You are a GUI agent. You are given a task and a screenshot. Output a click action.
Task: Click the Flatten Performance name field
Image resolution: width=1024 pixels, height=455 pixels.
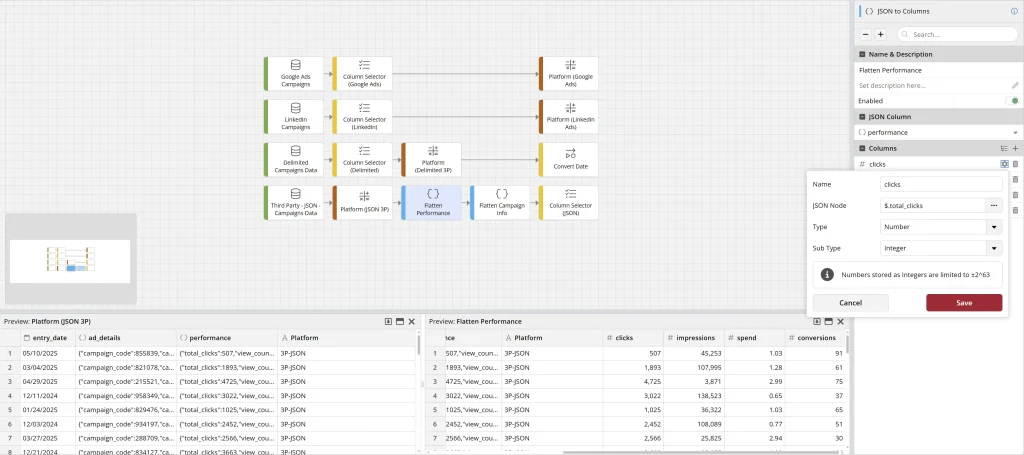[938, 70]
